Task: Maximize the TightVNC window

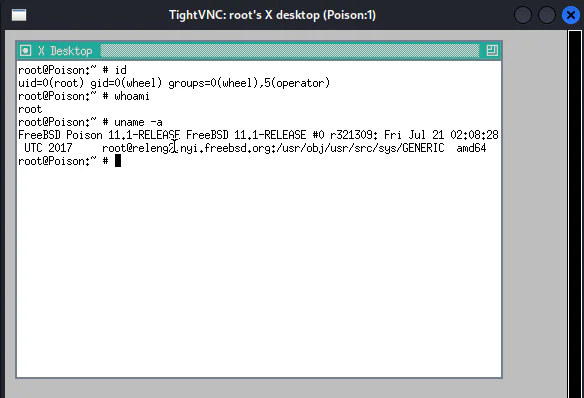Action: tap(546, 15)
